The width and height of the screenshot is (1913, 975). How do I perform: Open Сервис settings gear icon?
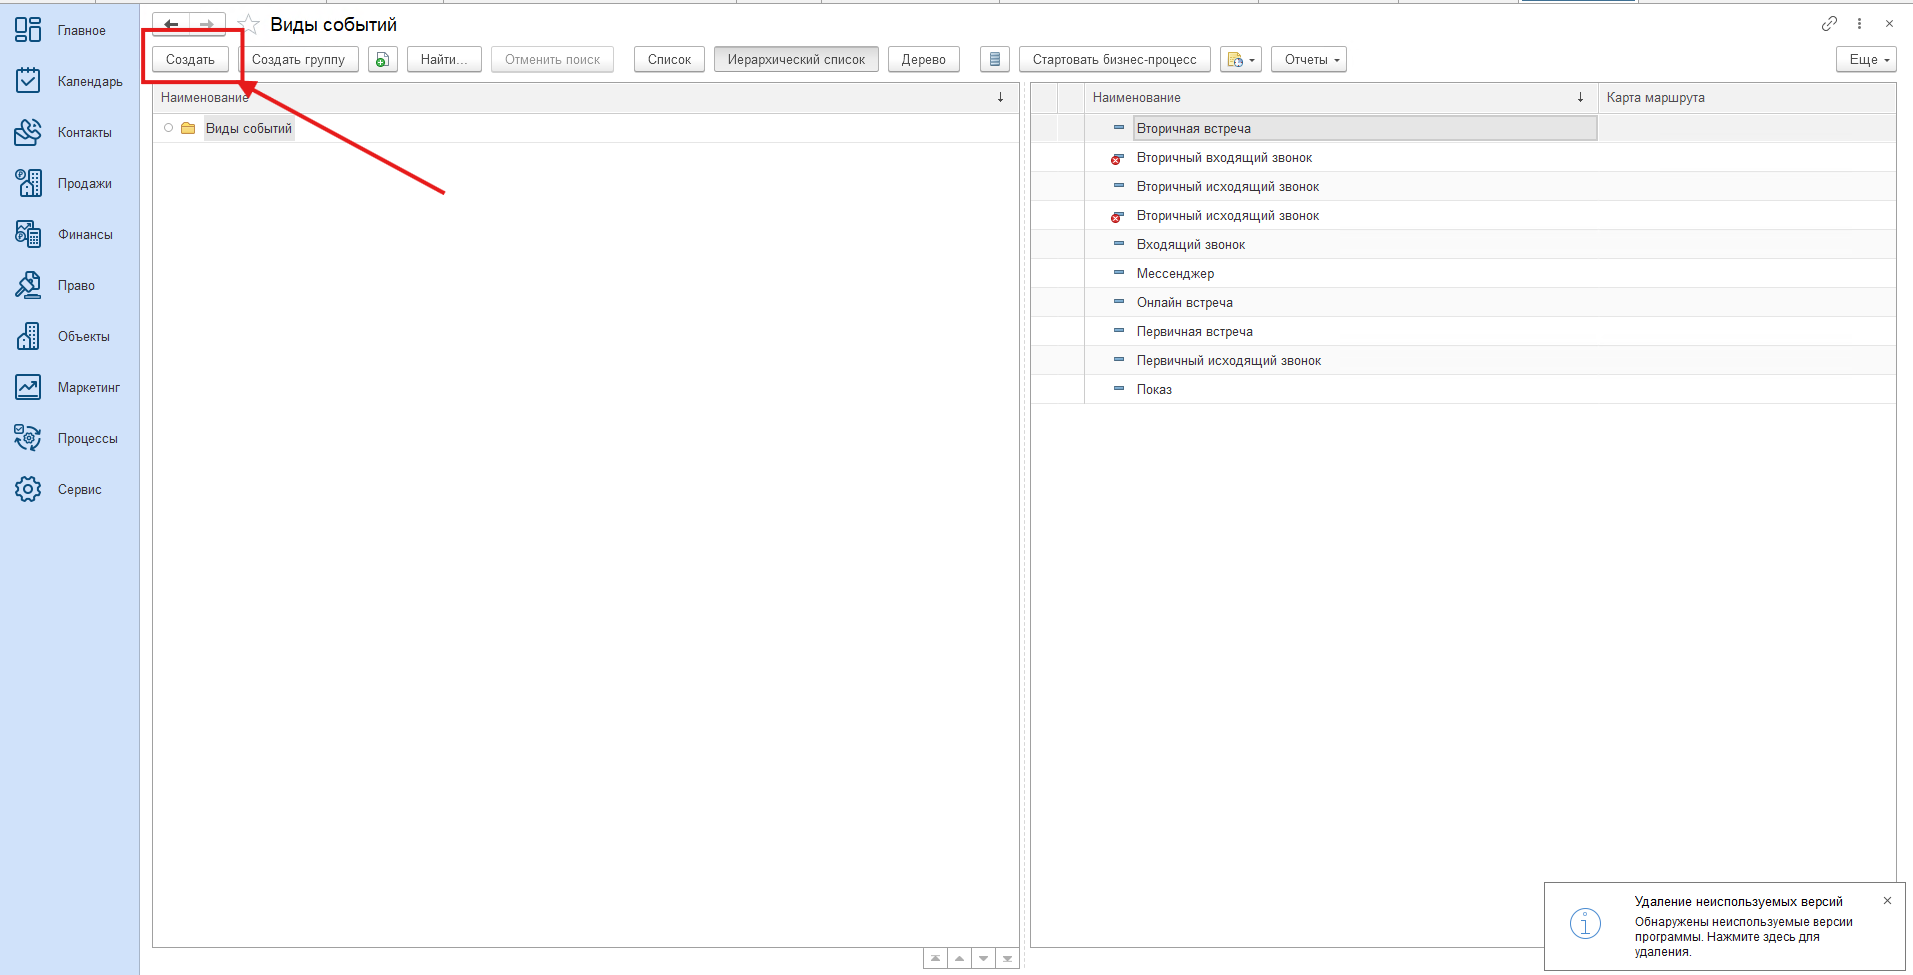(x=28, y=489)
